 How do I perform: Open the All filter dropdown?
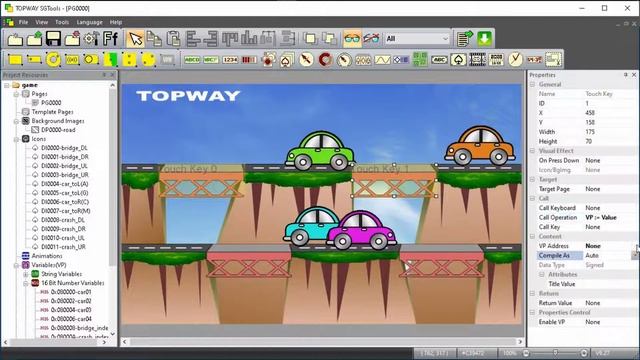click(x=417, y=39)
